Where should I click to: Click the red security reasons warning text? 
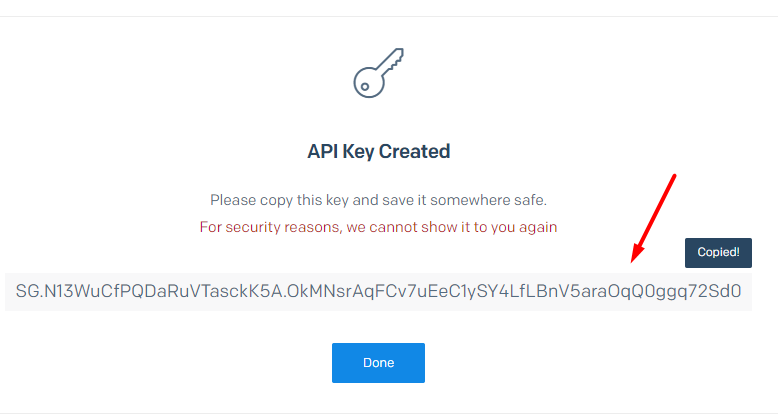[378, 227]
